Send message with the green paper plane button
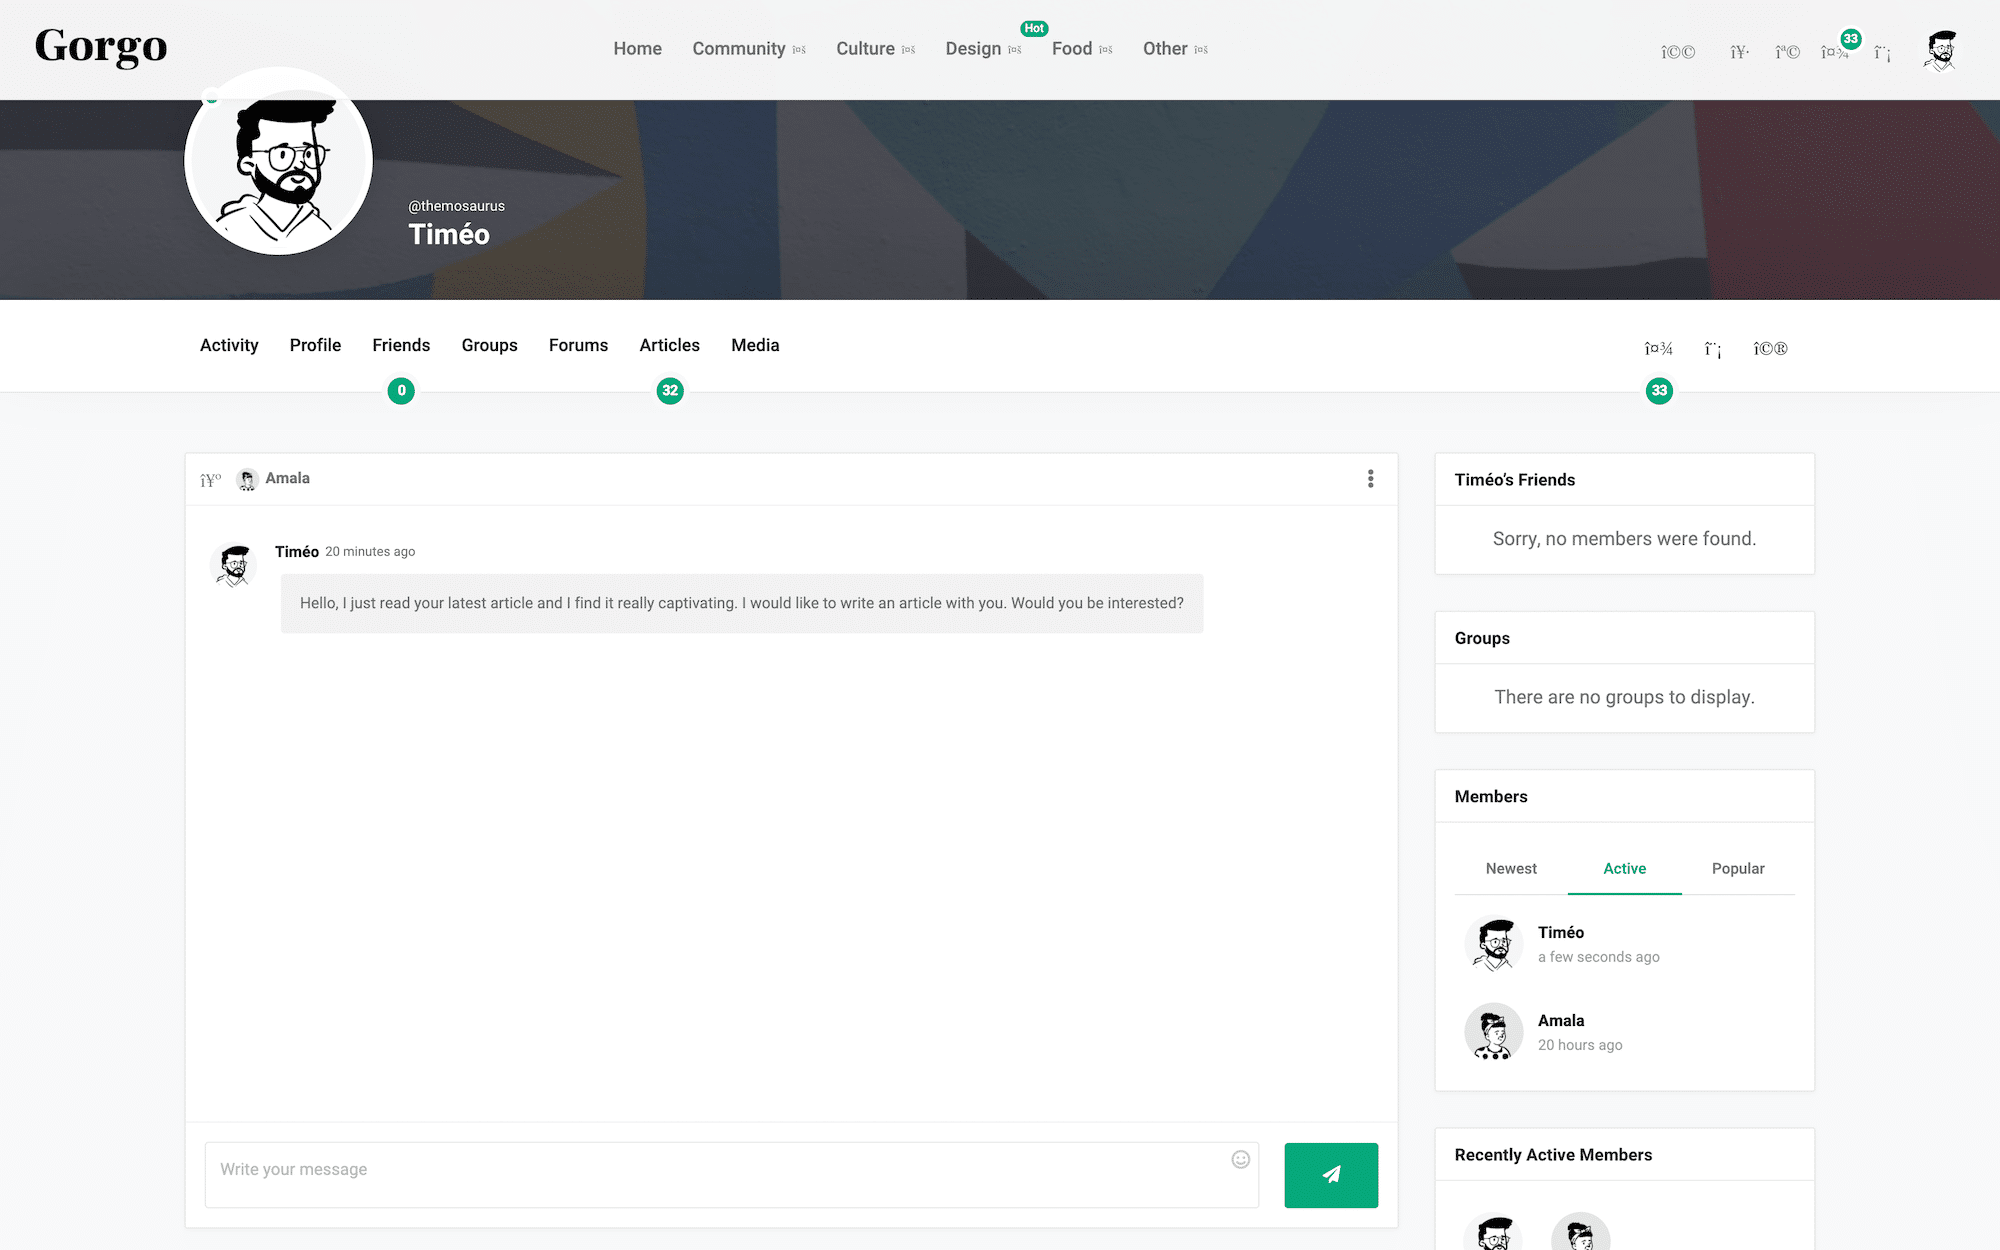Viewport: 2000px width, 1250px height. pos(1331,1175)
